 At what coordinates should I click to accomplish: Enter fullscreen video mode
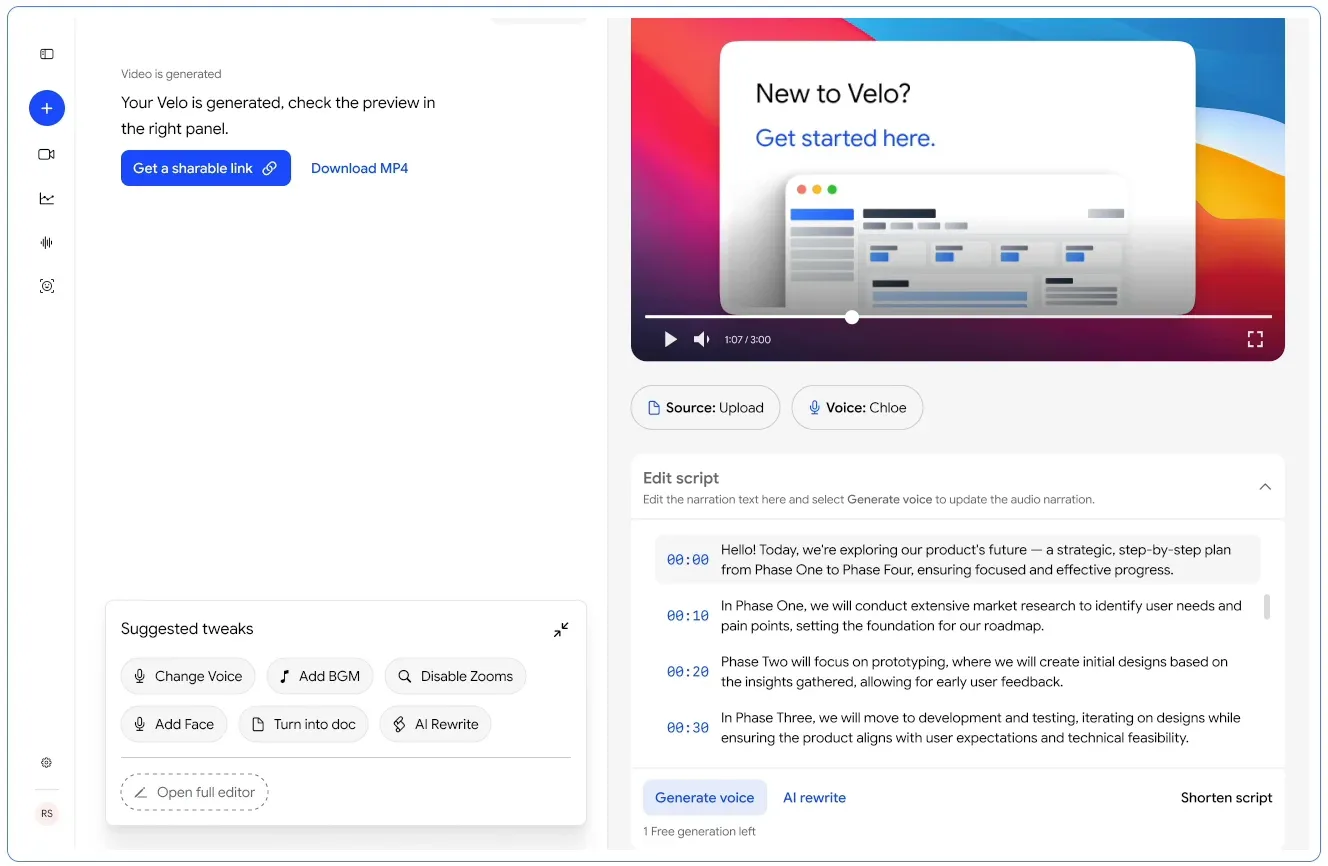[x=1255, y=340]
